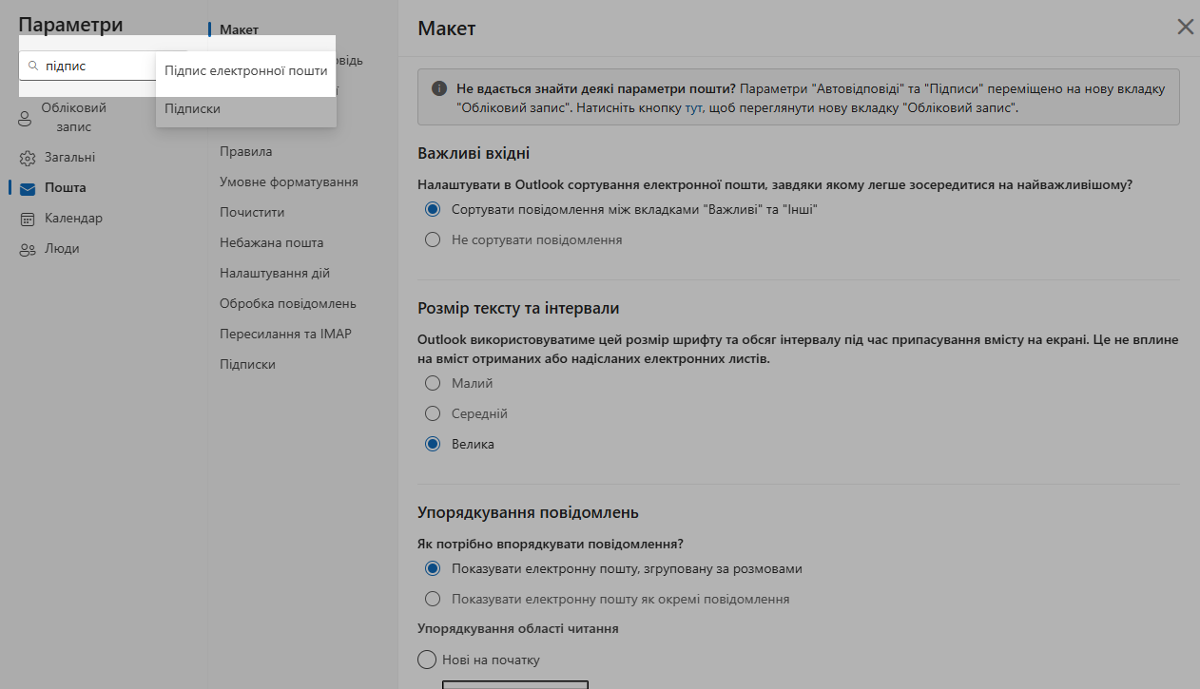Go to Небажана пошта settings

tap(271, 243)
